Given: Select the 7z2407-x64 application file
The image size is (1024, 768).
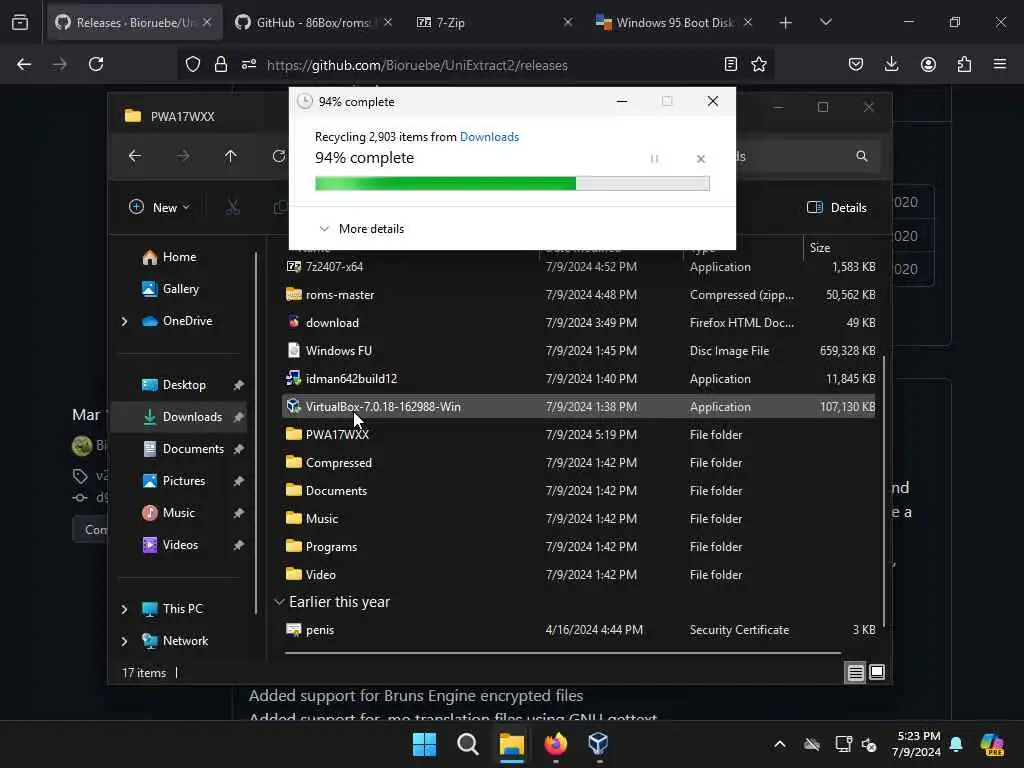Looking at the screenshot, I should (579, 266).
